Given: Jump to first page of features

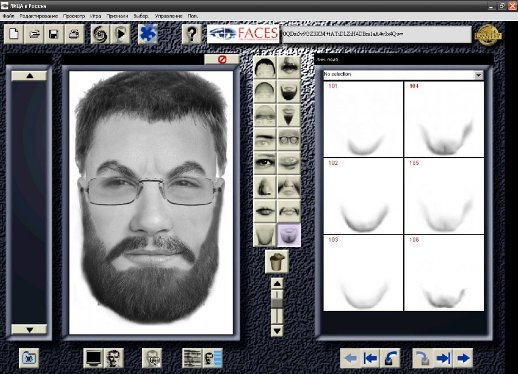Looking at the screenshot, I should 370,358.
